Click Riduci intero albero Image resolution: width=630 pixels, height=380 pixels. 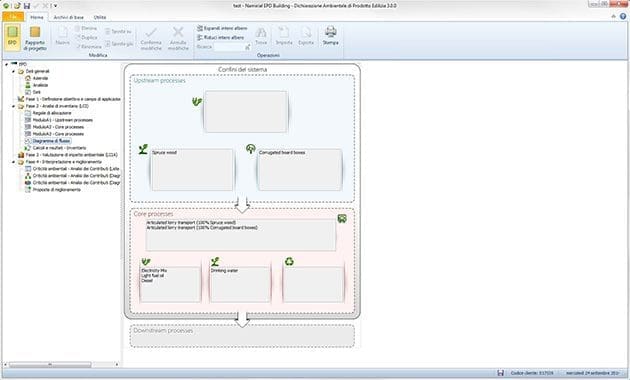coord(221,37)
